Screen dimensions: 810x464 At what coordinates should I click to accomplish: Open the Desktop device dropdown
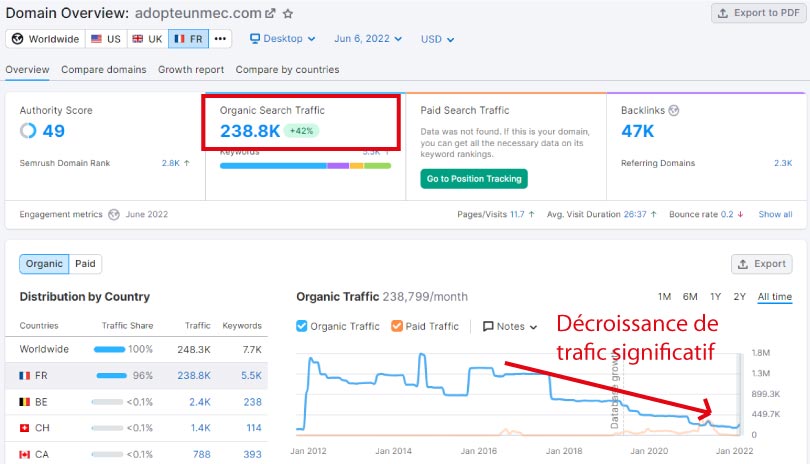pos(283,39)
